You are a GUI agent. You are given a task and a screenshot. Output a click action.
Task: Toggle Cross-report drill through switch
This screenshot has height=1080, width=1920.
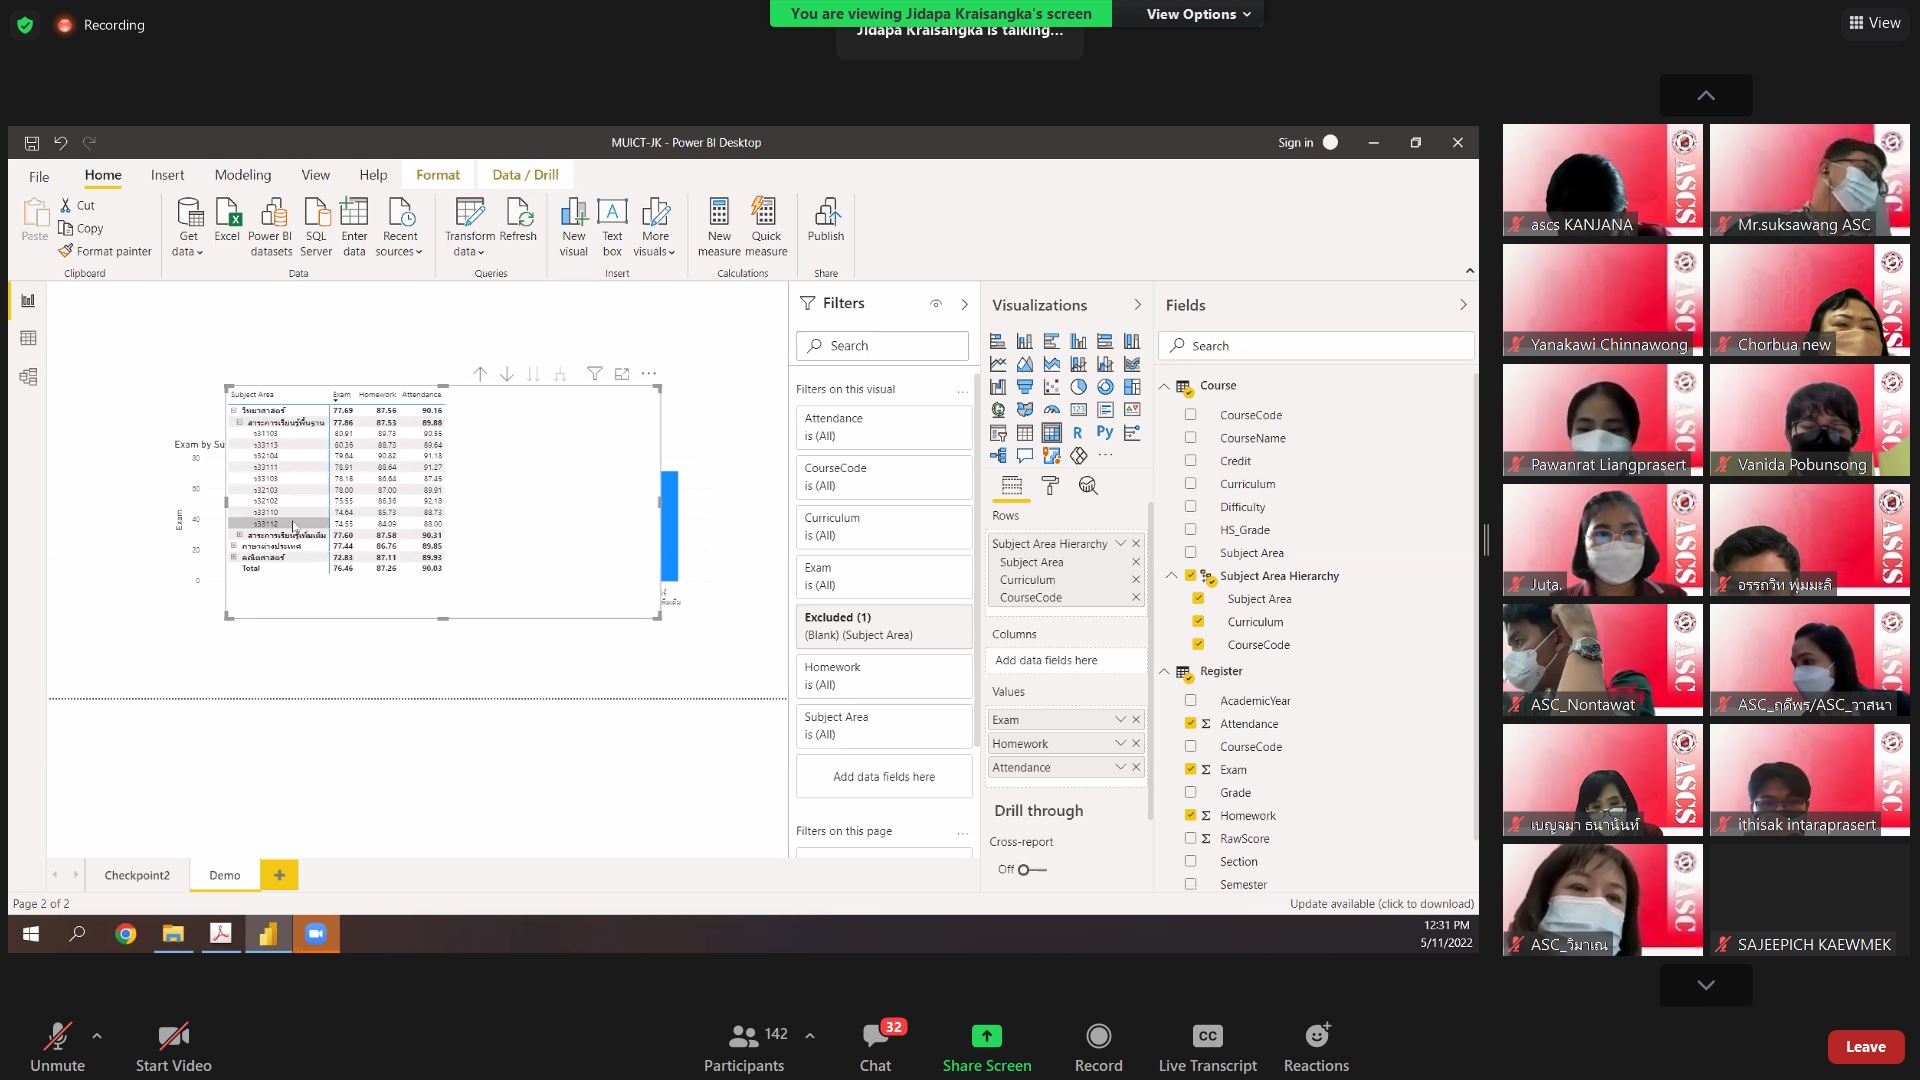(1030, 869)
